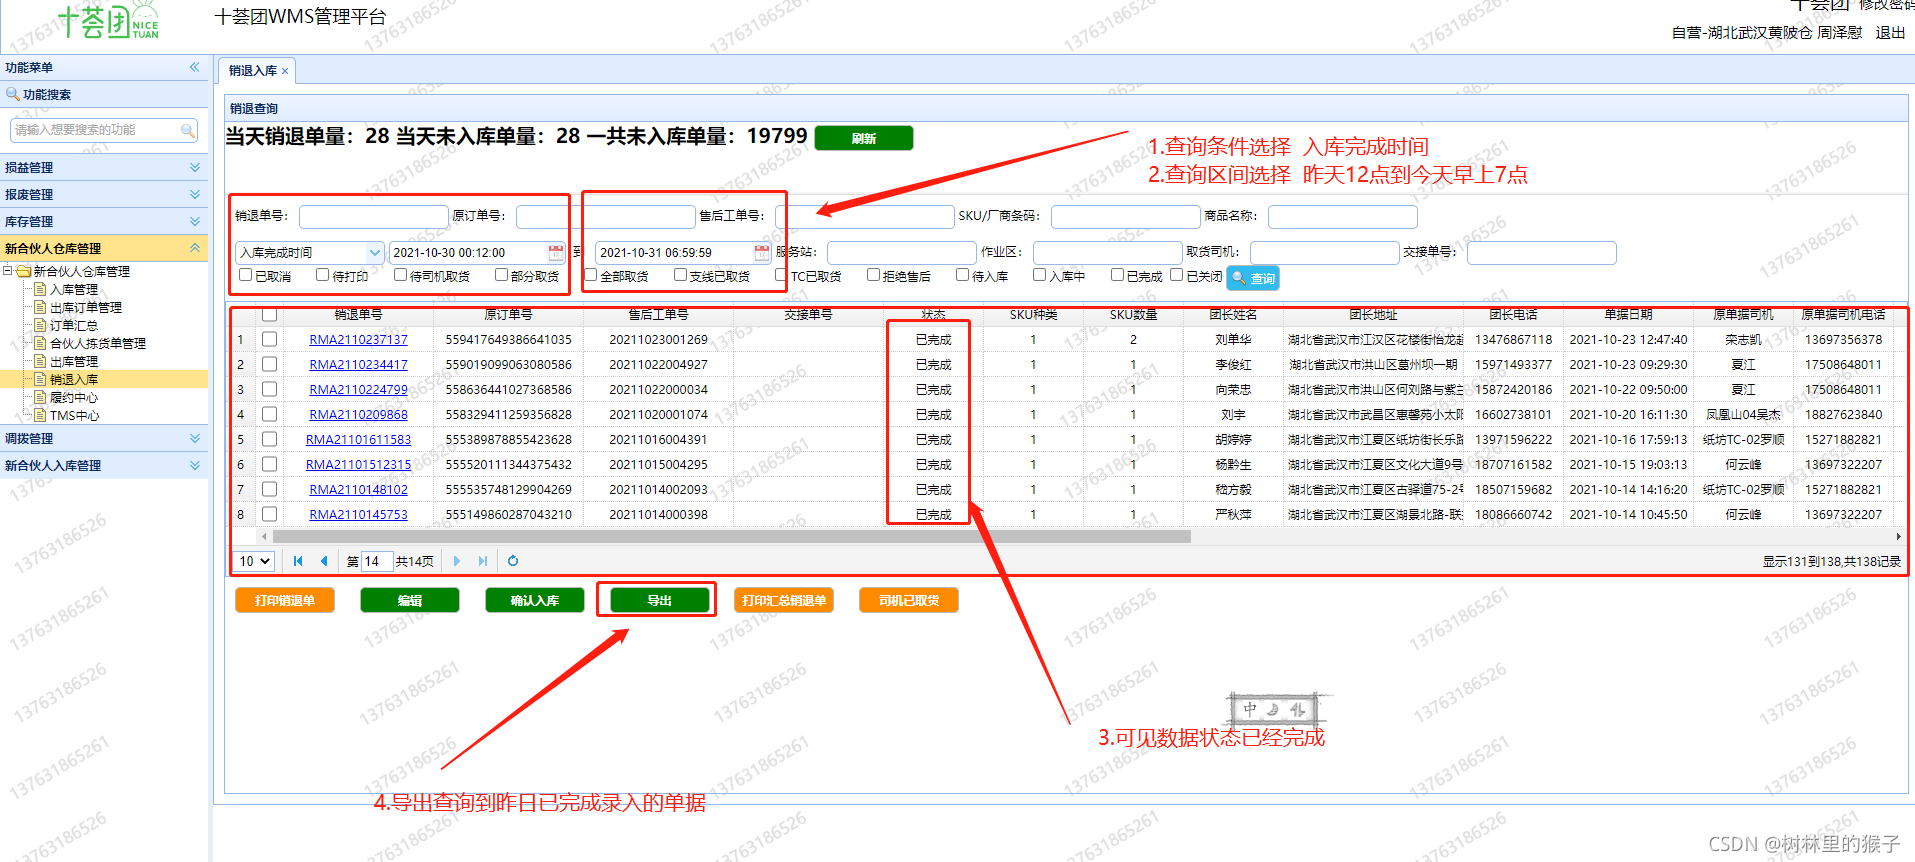Select 销退入库 in the tree
This screenshot has height=862, width=1915.
[74, 379]
